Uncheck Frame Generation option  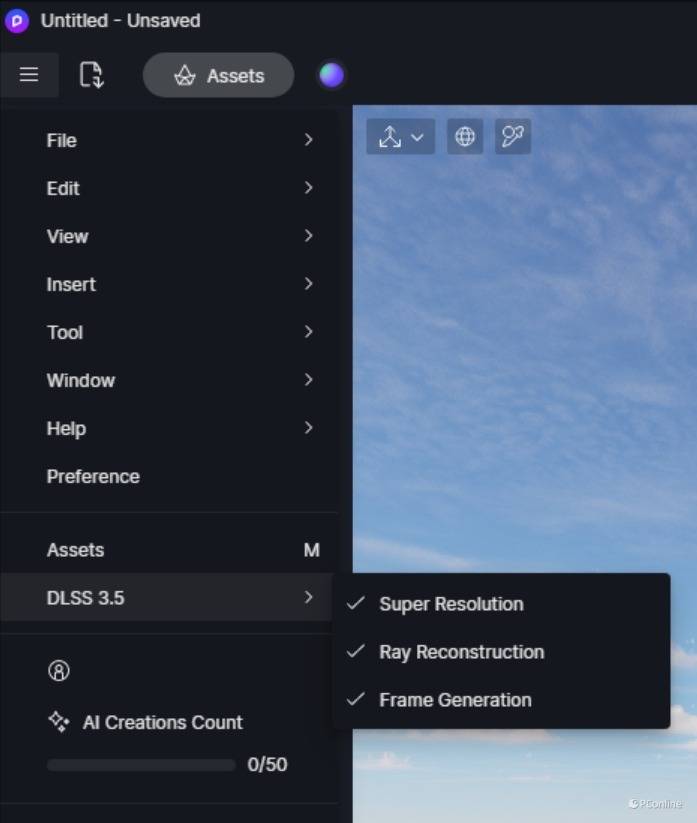455,700
